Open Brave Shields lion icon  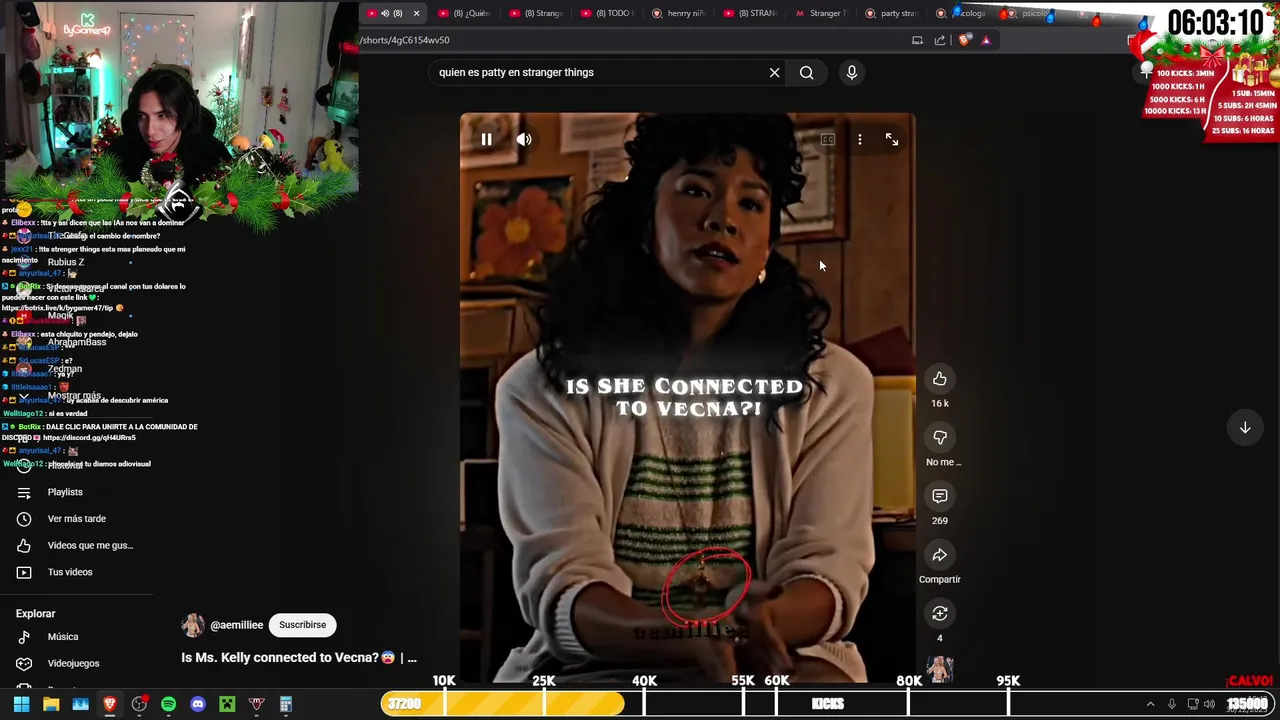click(x=964, y=40)
